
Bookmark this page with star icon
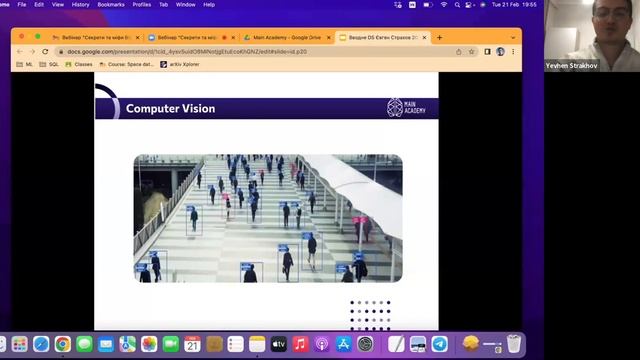pos(471,52)
